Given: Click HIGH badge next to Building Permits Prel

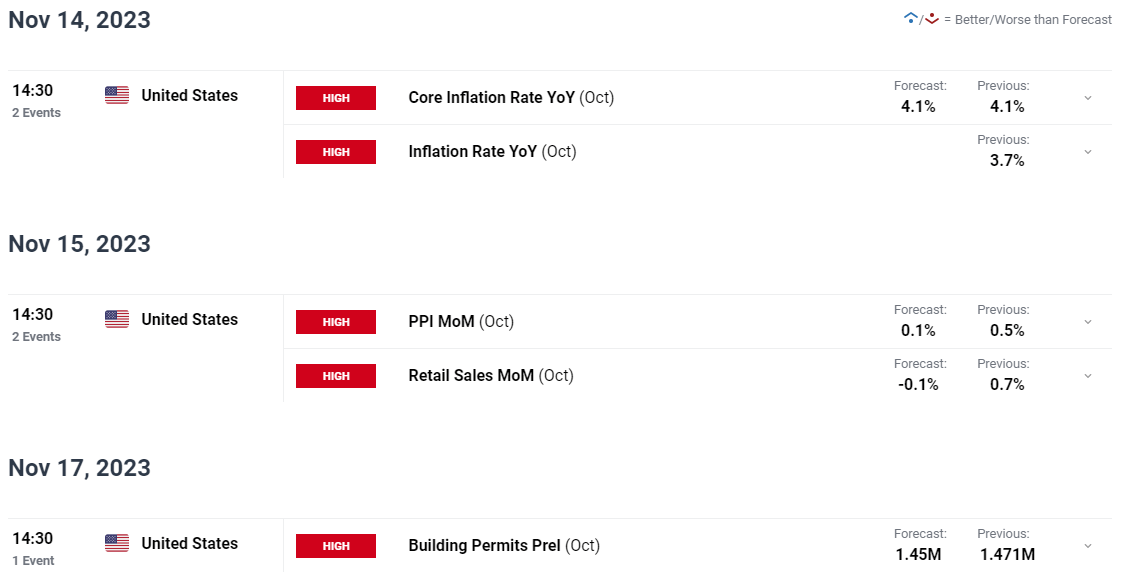Looking at the screenshot, I should (336, 546).
